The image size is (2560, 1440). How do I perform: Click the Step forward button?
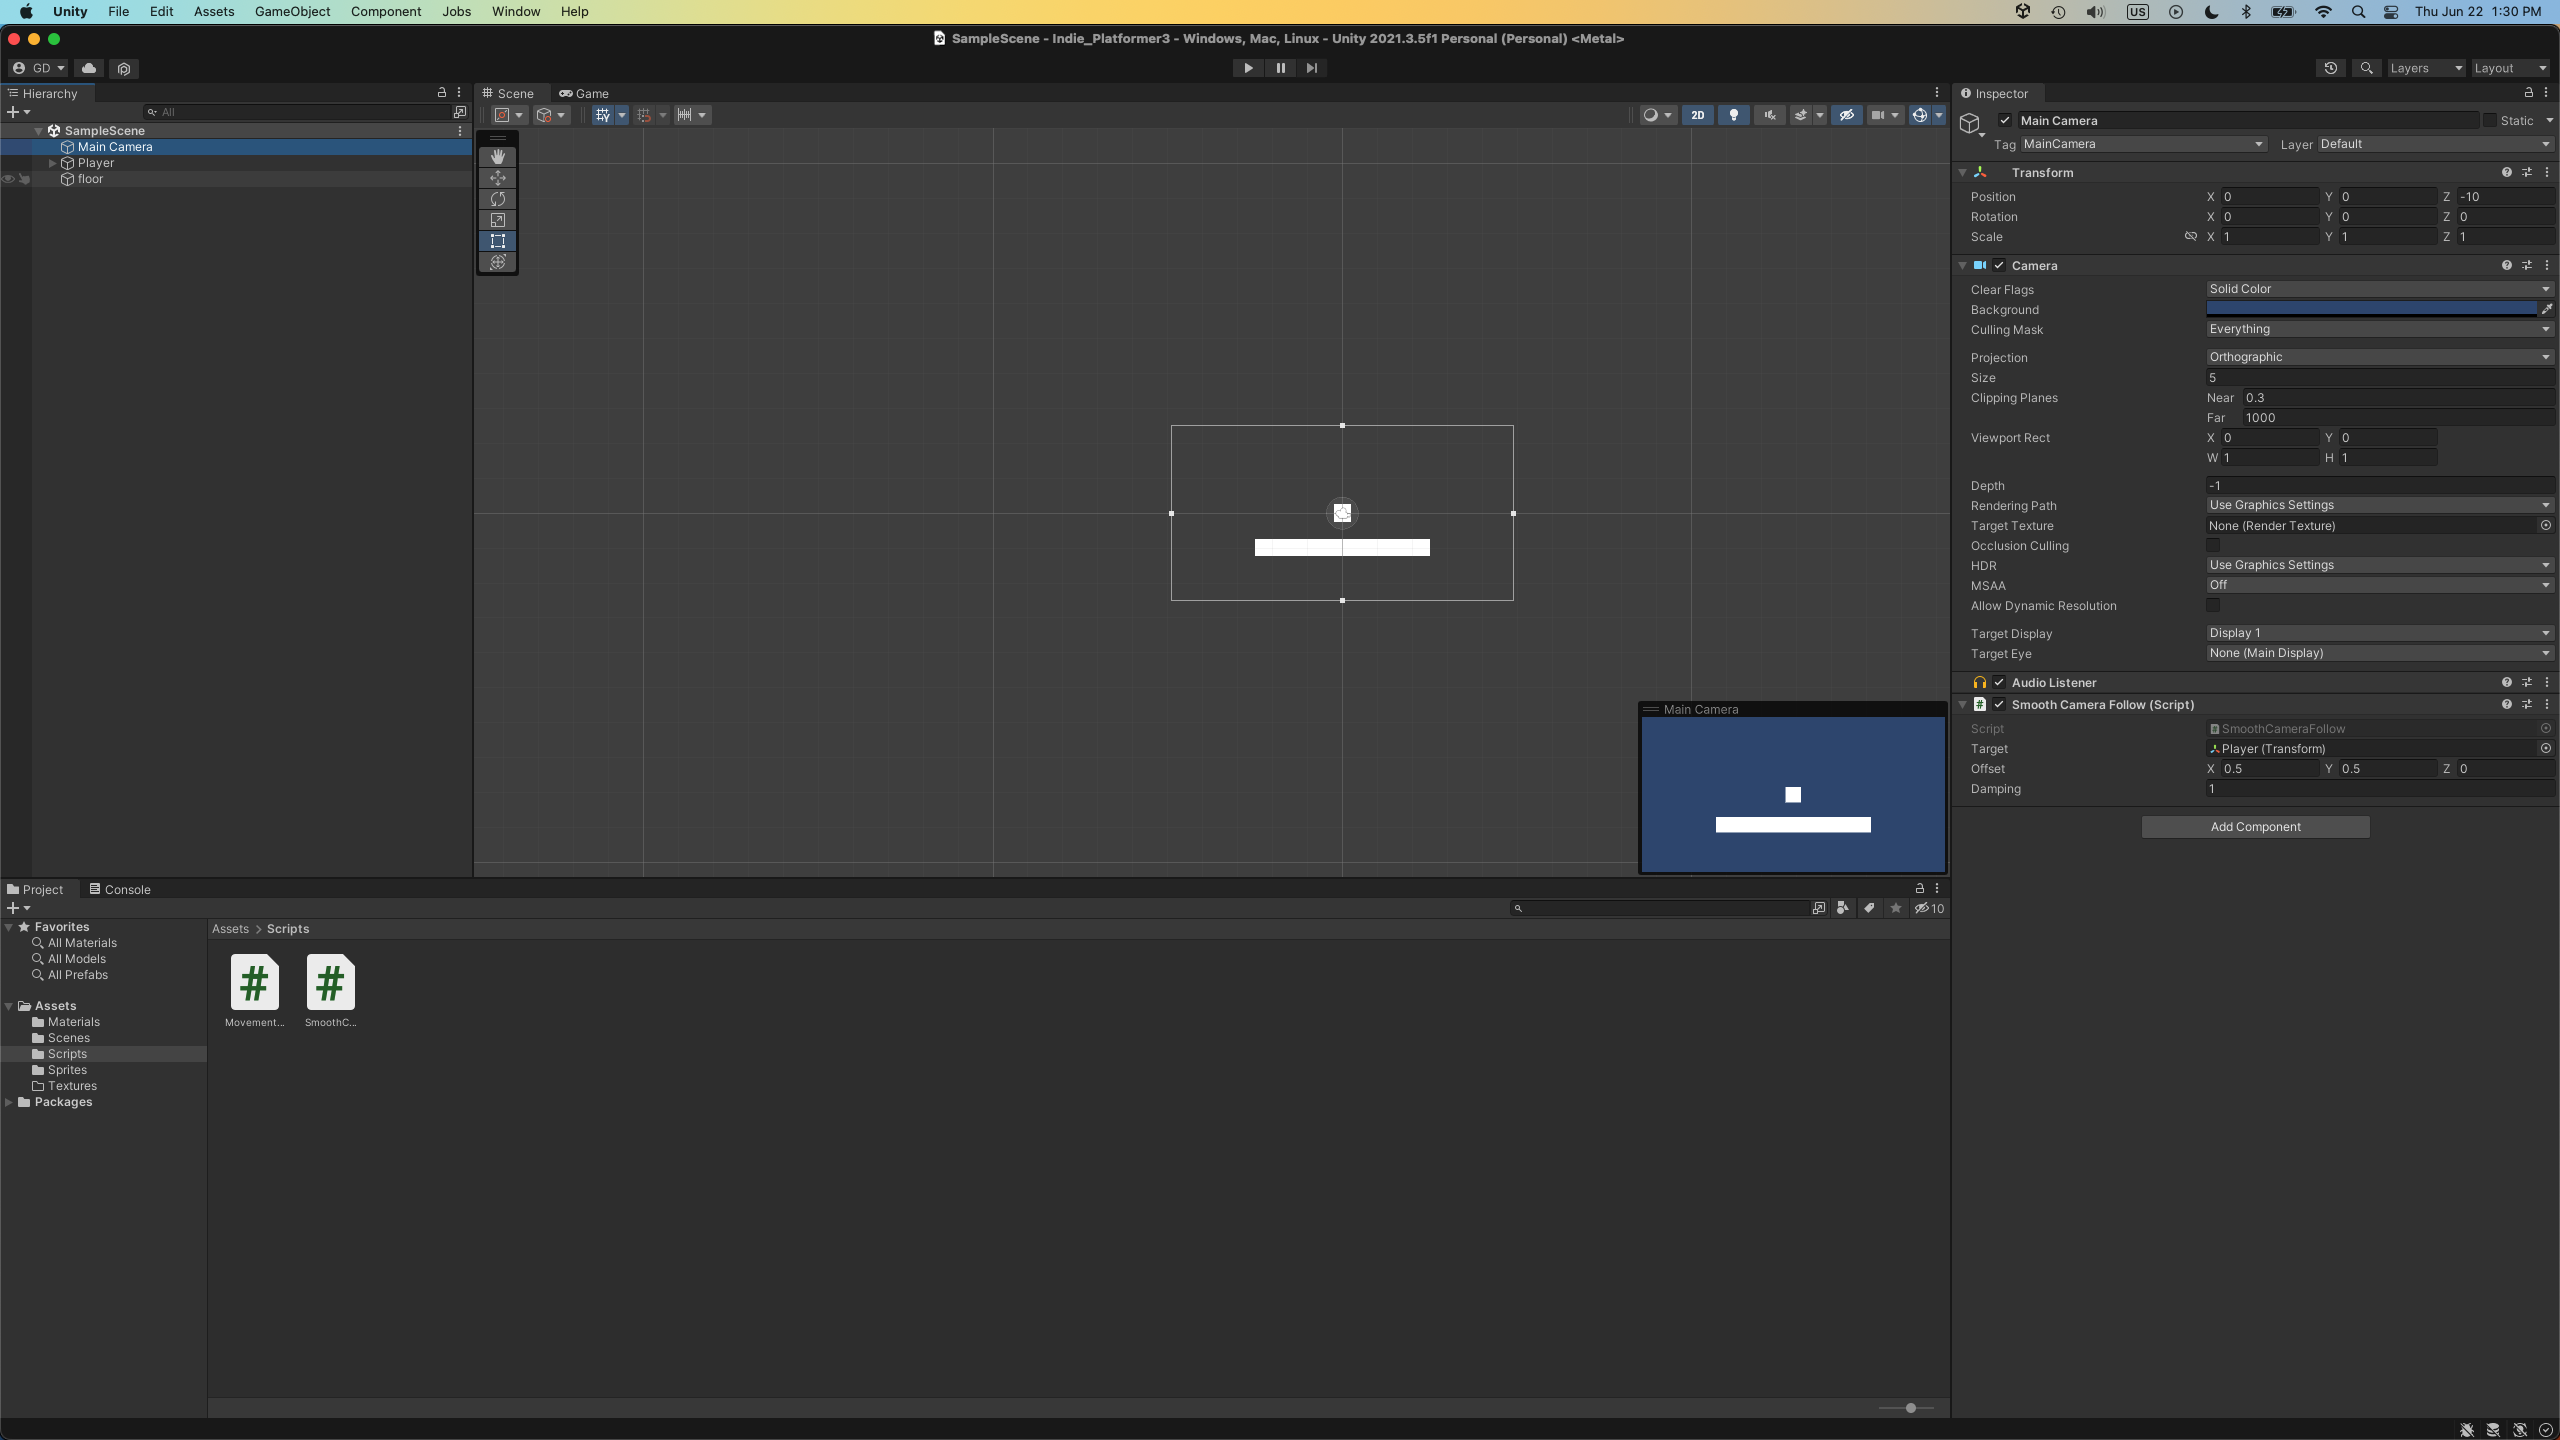pos(1311,68)
